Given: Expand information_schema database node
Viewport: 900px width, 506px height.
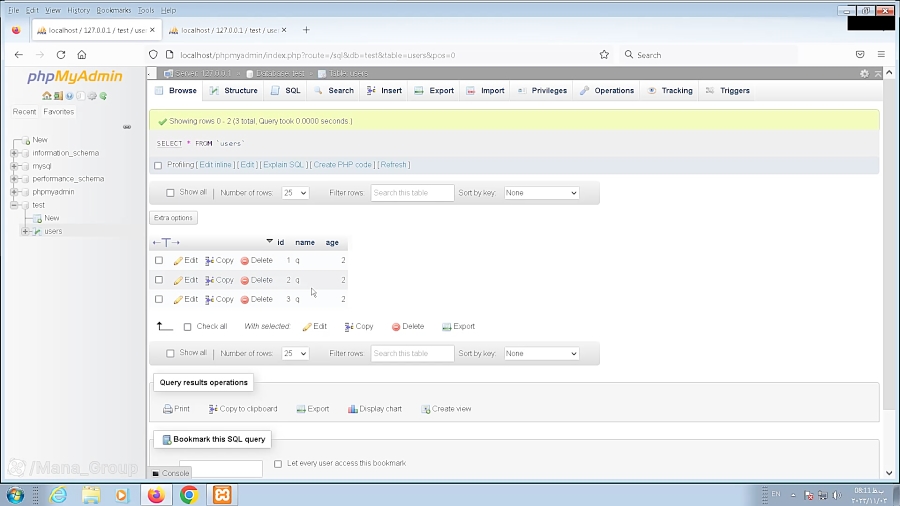Looking at the screenshot, I should (x=14, y=153).
